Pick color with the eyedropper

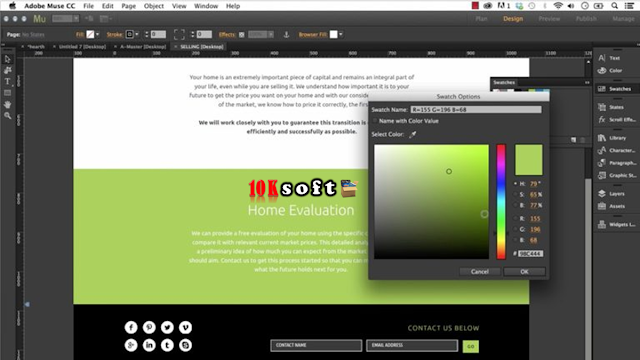(x=413, y=134)
